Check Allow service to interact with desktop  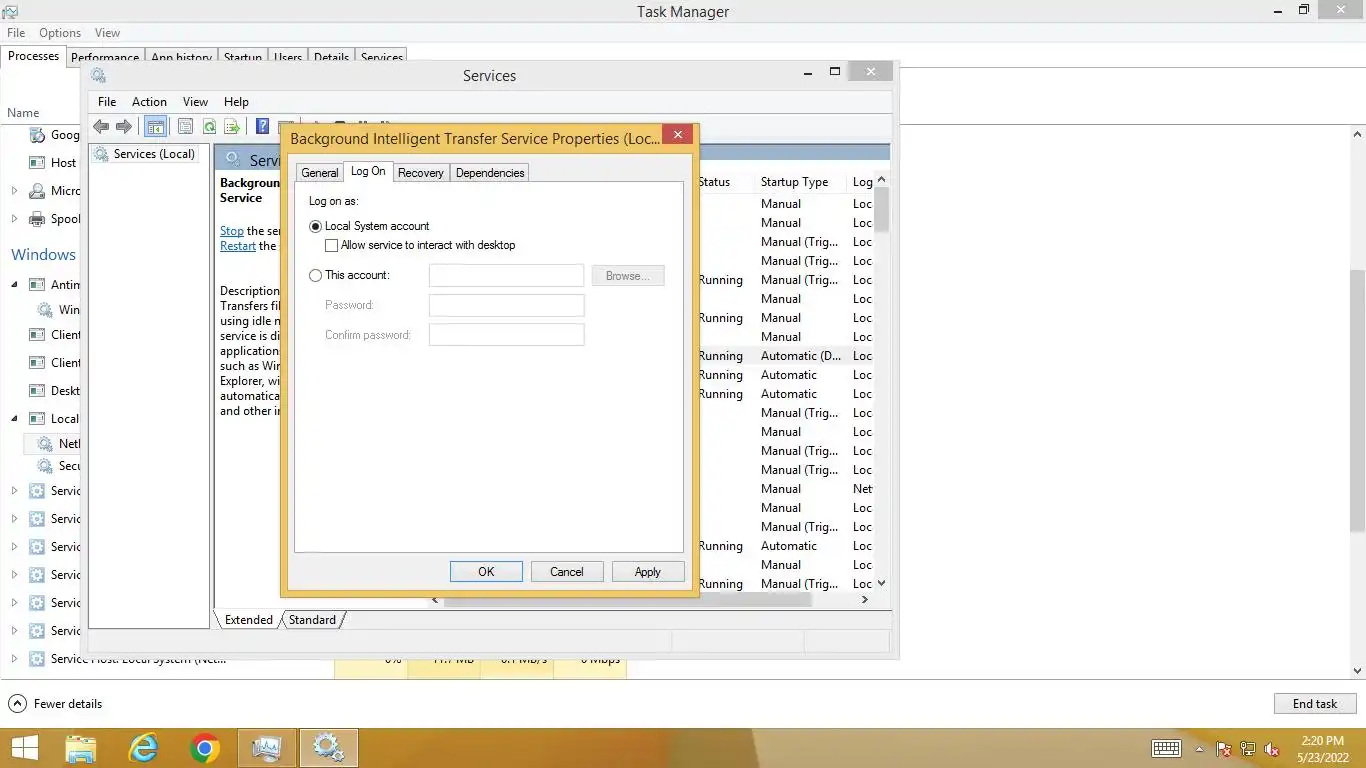(x=332, y=246)
